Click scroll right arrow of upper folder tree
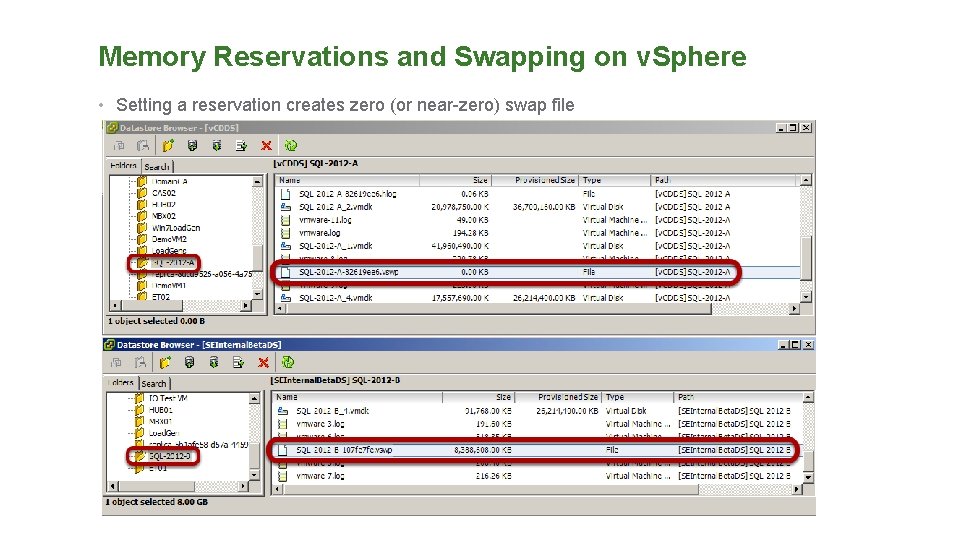960x540 pixels. point(246,306)
